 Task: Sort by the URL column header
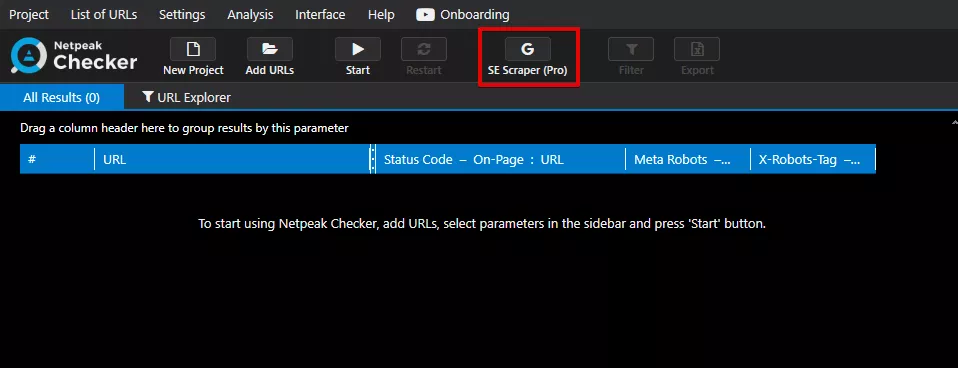click(232, 160)
